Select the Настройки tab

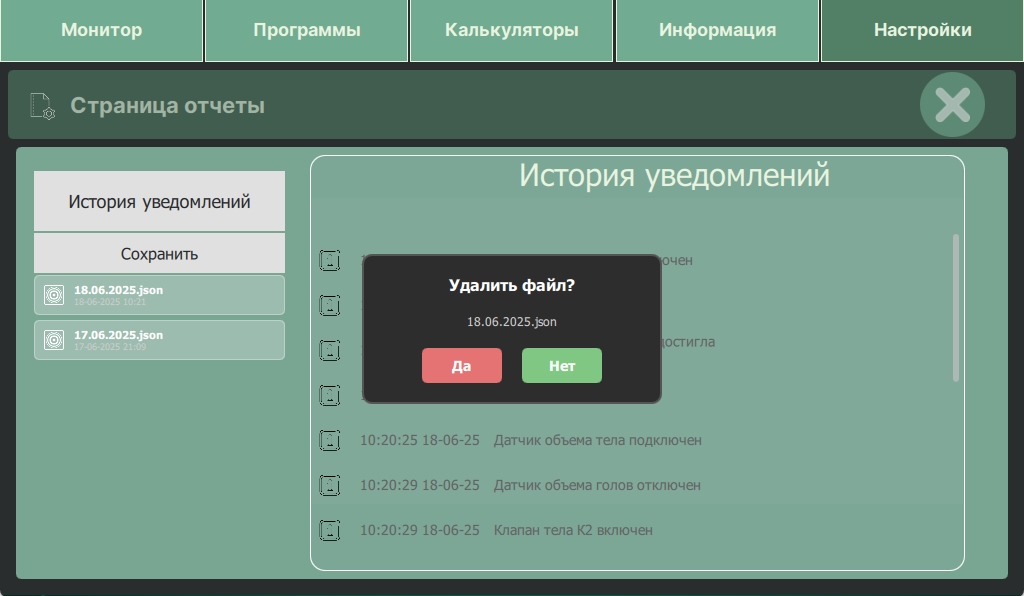click(922, 30)
